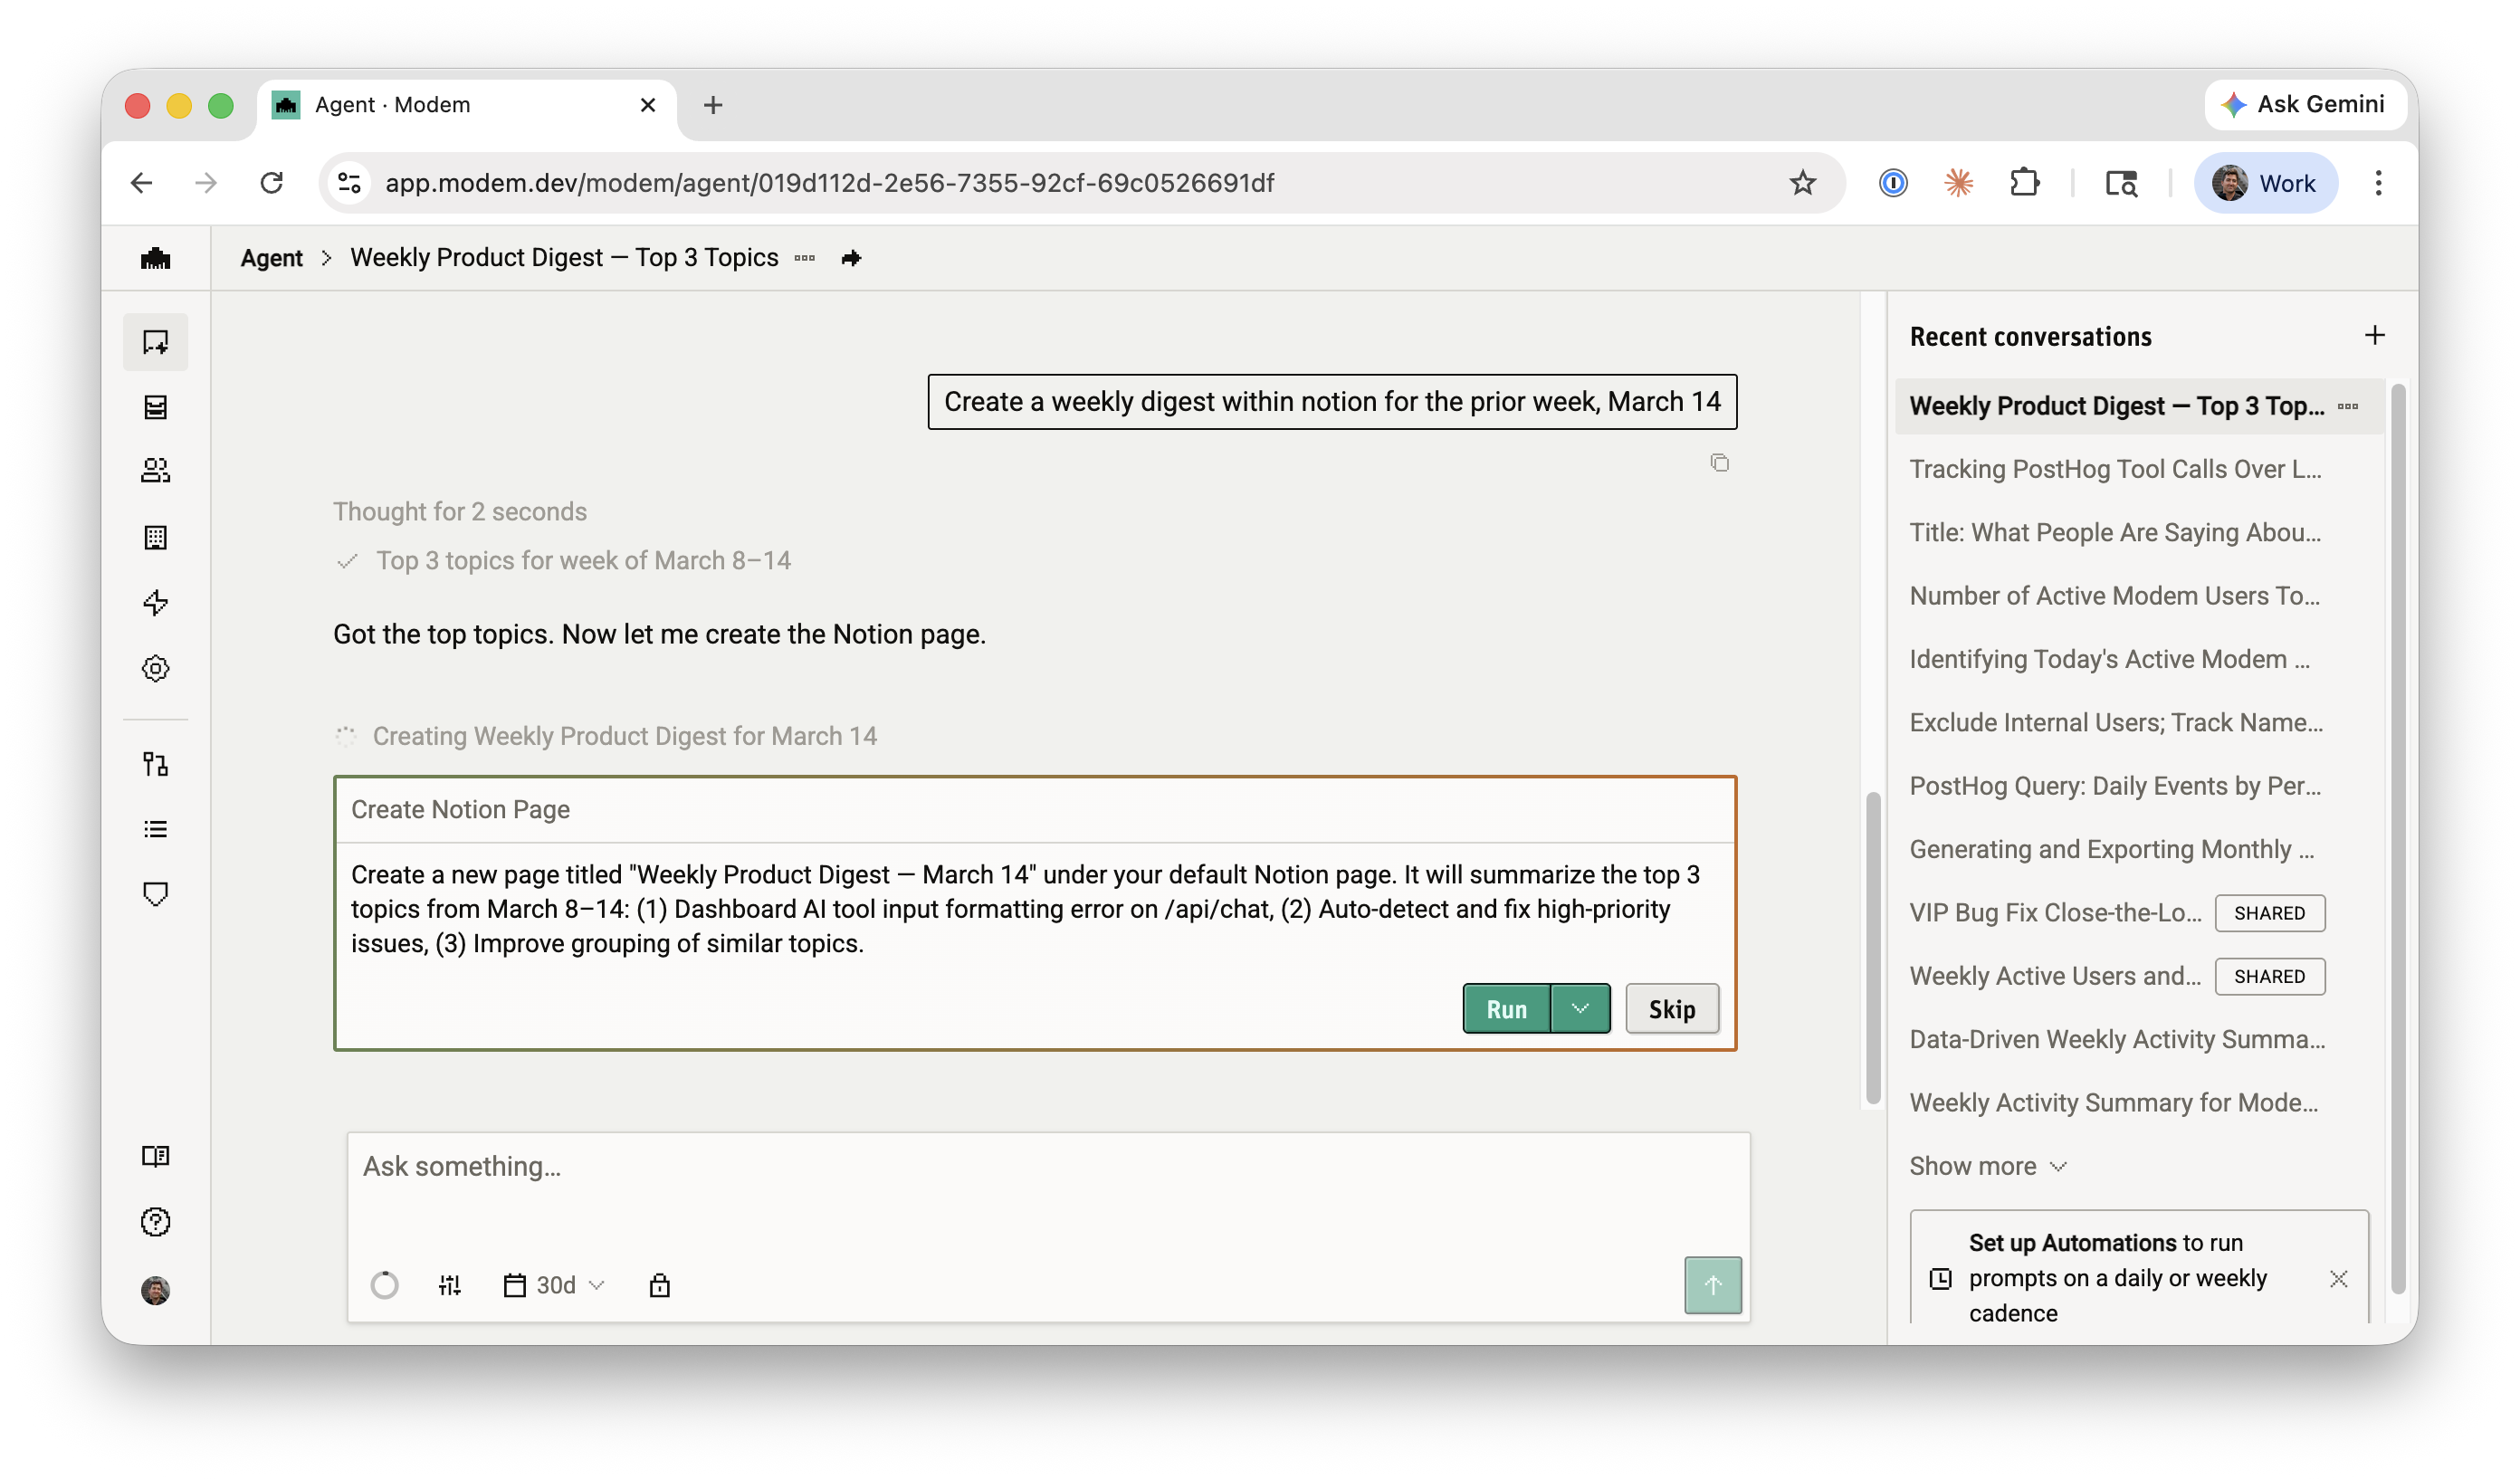The width and height of the screenshot is (2520, 1479).
Task: Open the people/users sidebar icon
Action: (155, 471)
